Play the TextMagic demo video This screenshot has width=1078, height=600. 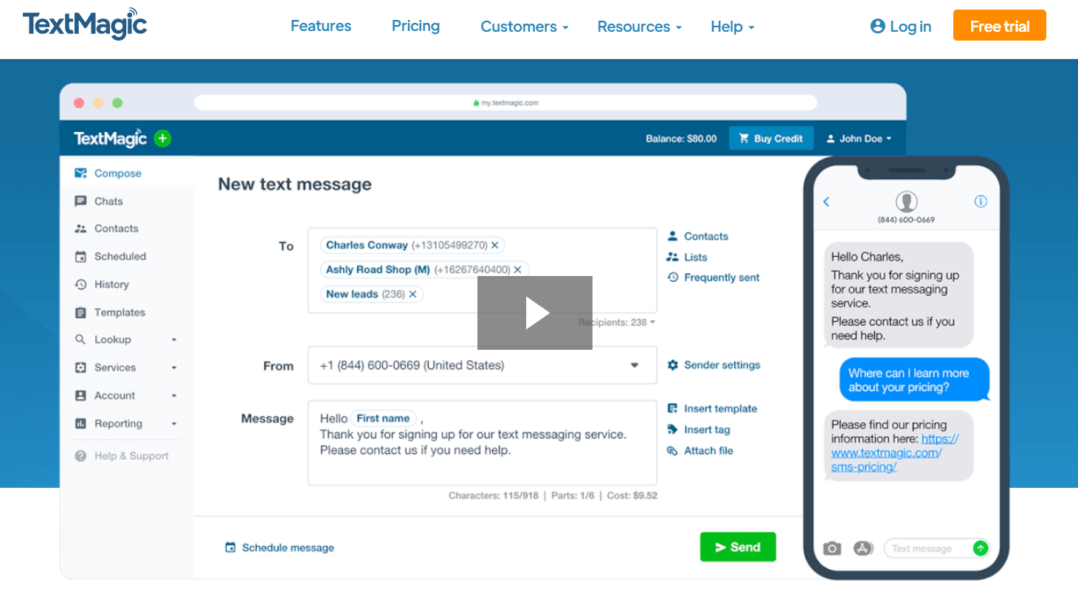(x=535, y=313)
